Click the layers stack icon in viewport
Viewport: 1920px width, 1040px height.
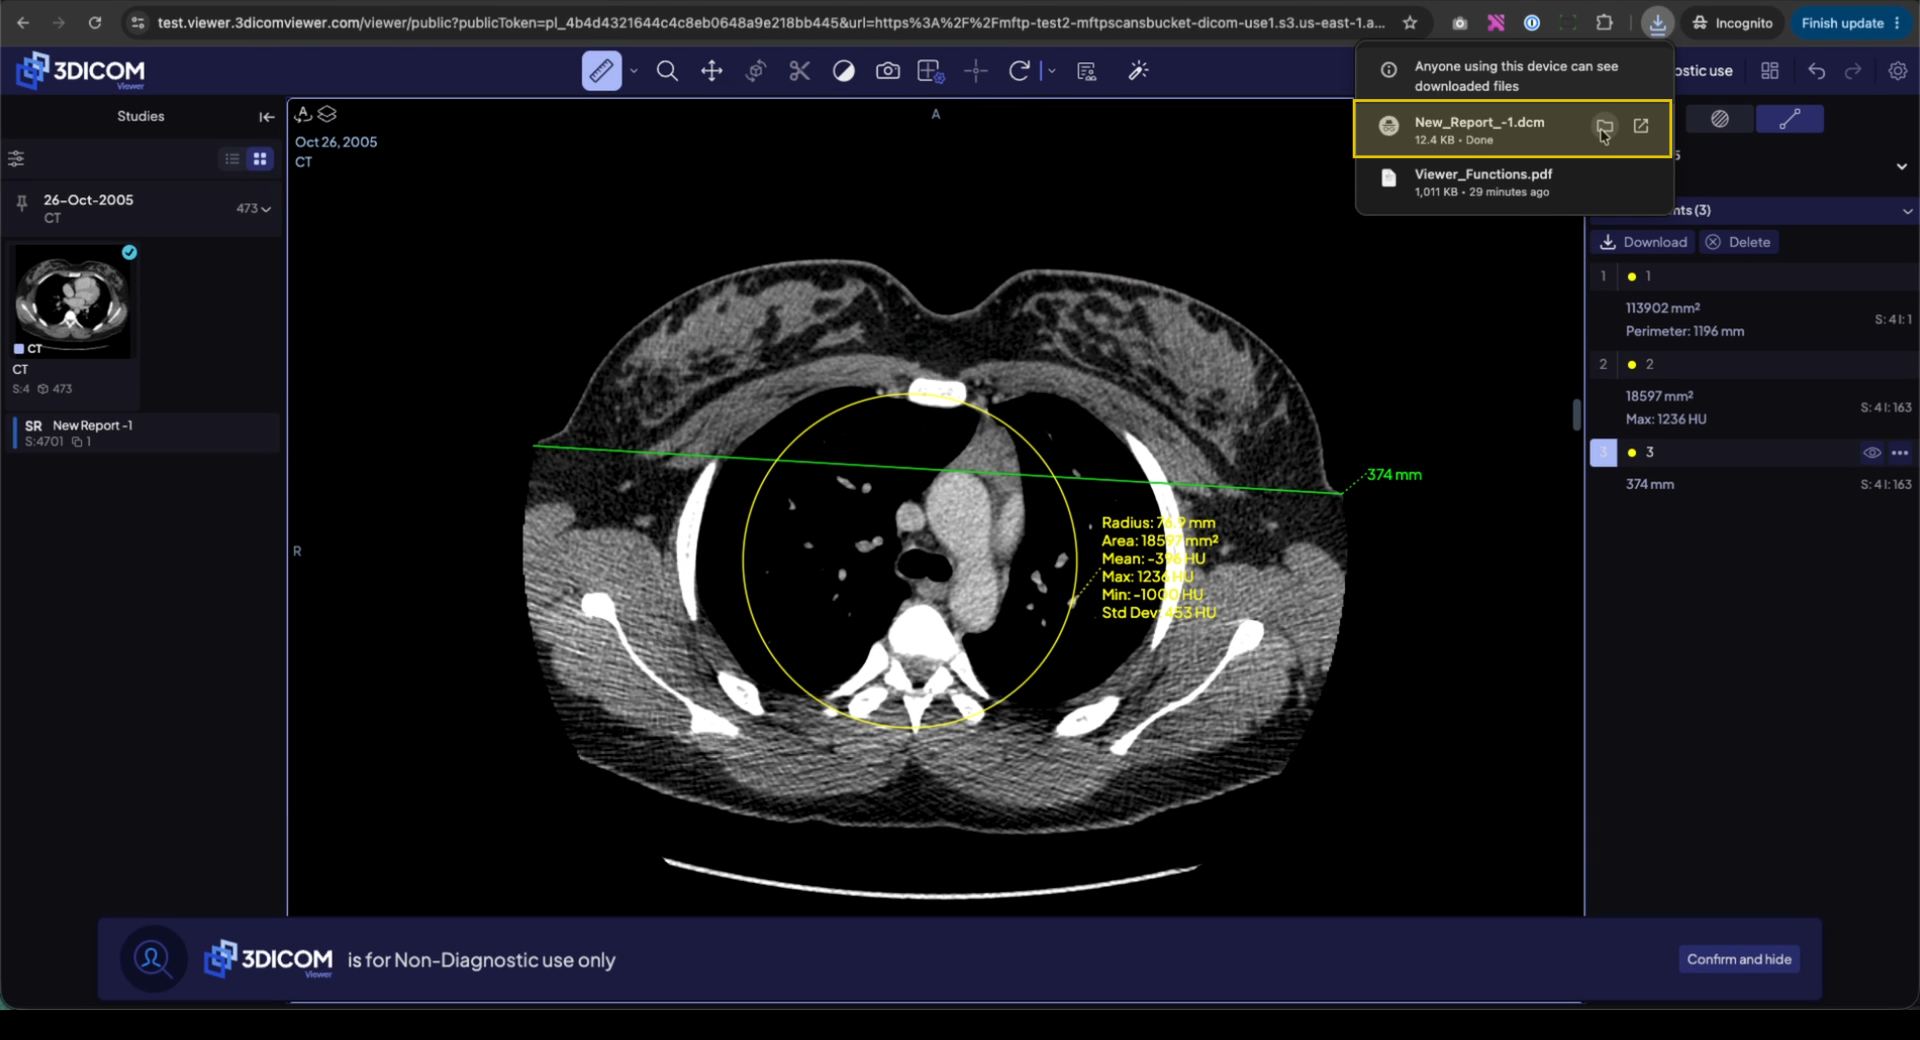327,114
